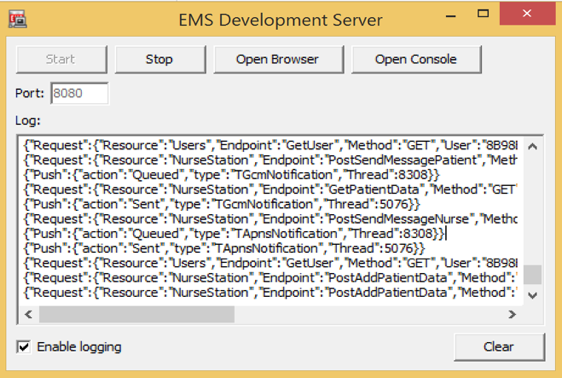Click the Sent TApnsNotification Thread 5076 line
Viewport: 562px width, 378px height.
coord(224,248)
